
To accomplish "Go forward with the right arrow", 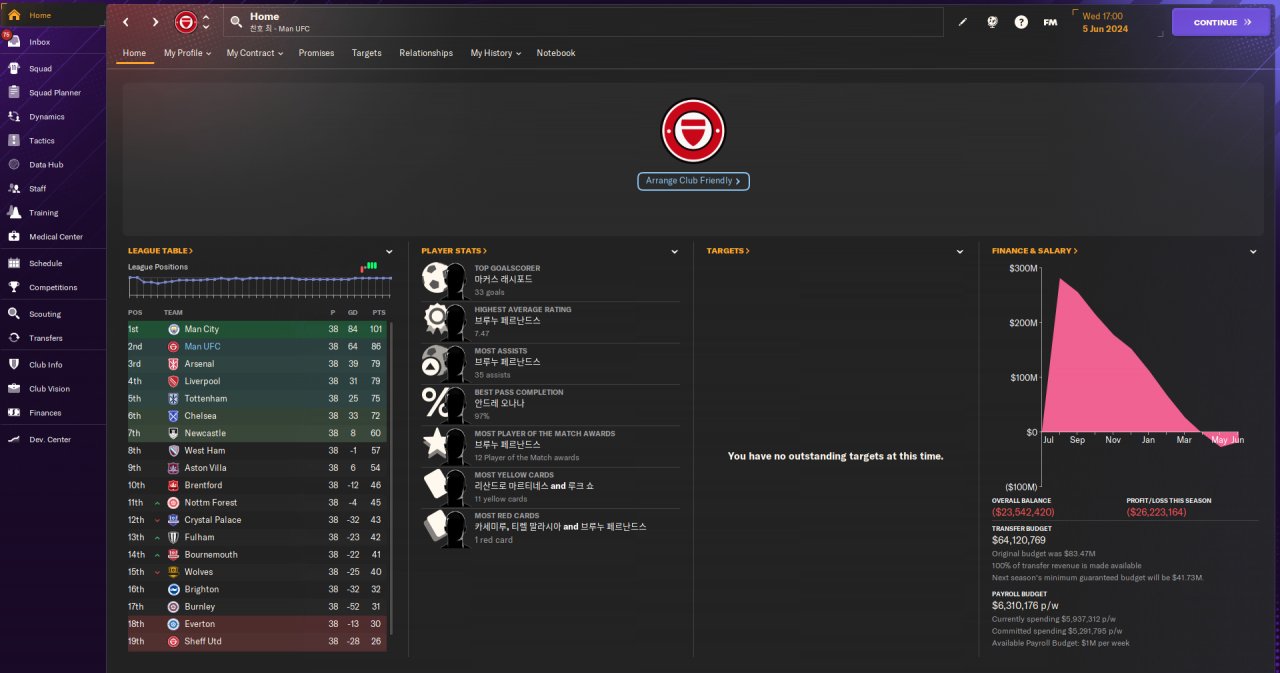I will [155, 22].
